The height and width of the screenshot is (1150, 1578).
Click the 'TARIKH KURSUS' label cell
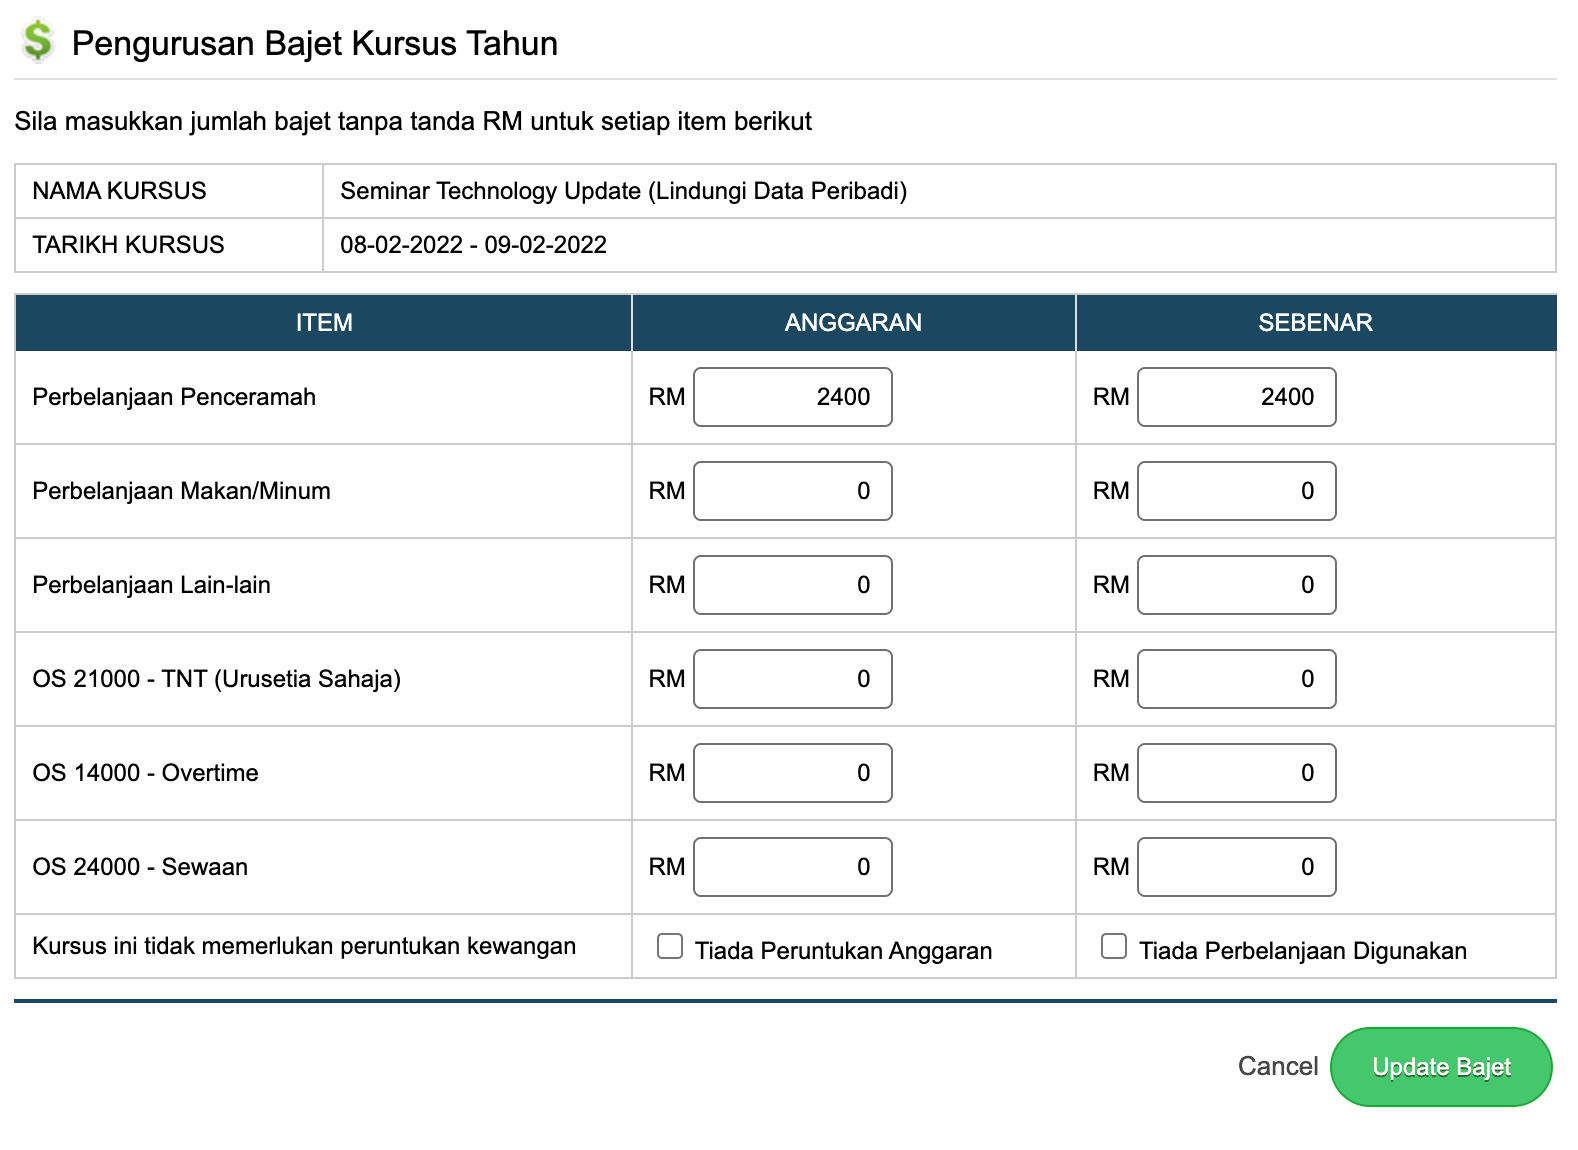coord(169,245)
